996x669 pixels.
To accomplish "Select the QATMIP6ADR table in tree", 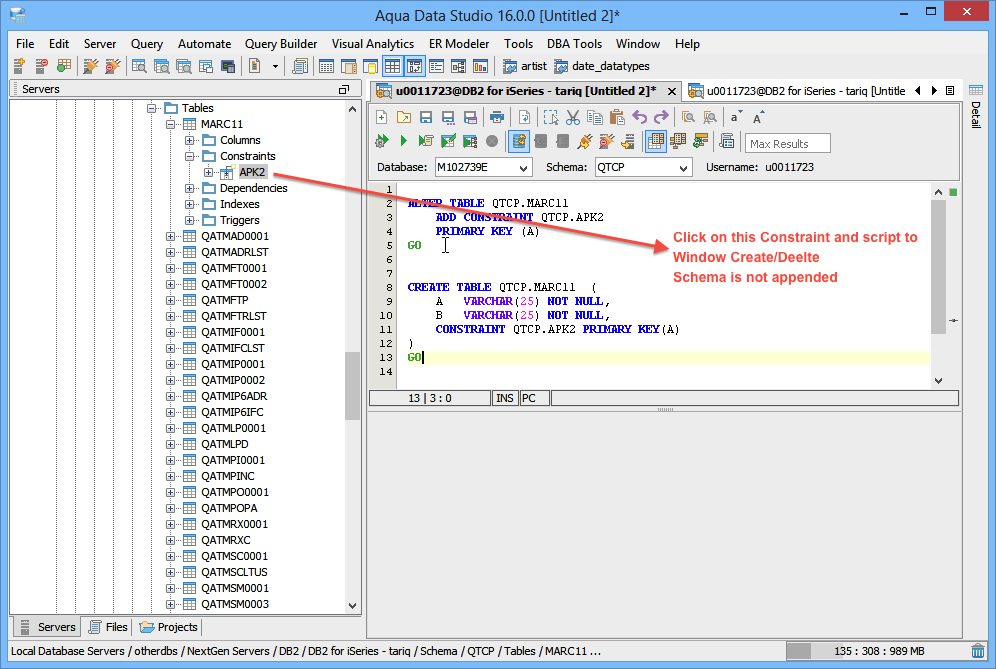I will tap(234, 396).
